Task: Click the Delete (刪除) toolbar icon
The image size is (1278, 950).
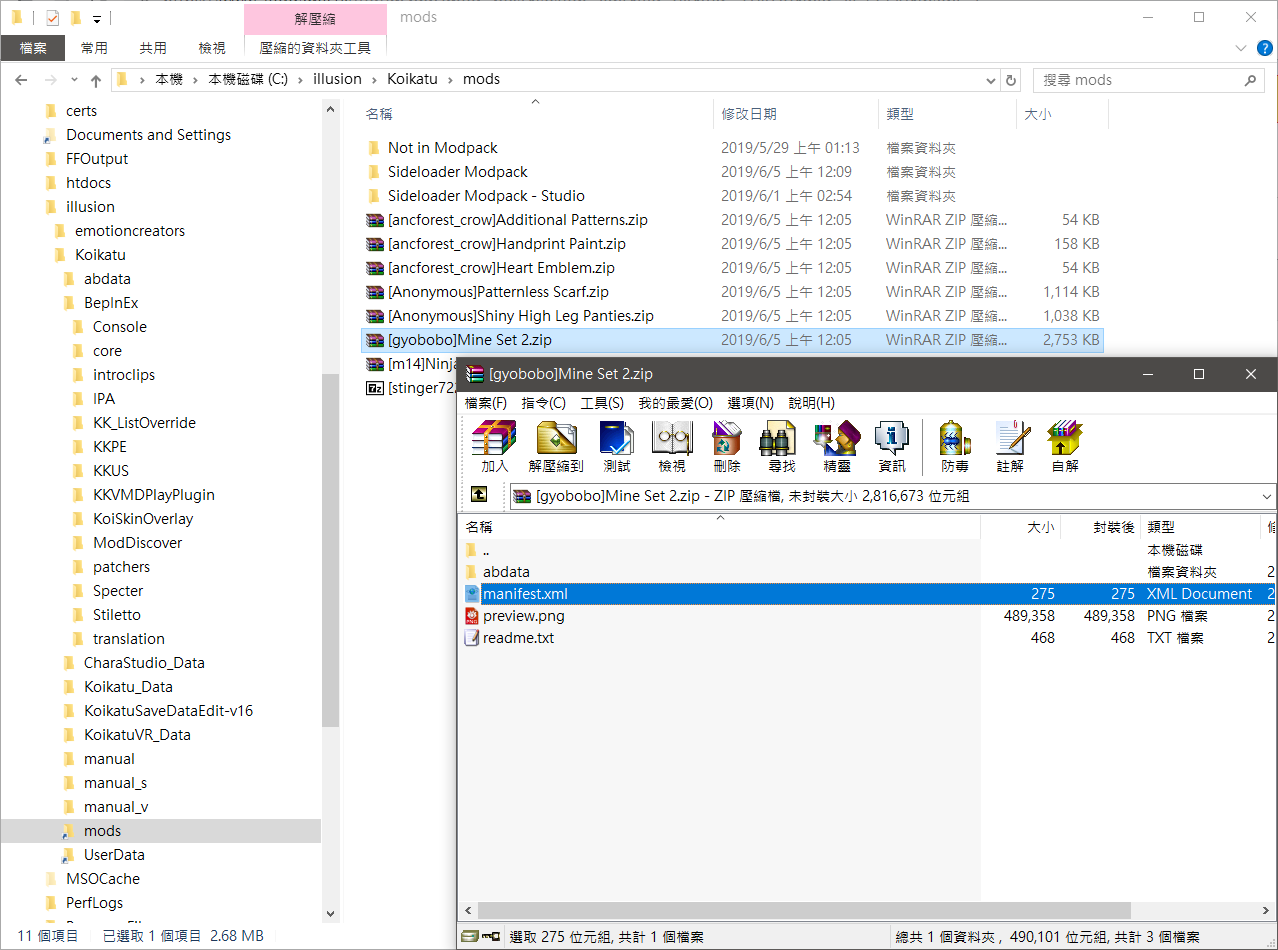Action: (727, 445)
